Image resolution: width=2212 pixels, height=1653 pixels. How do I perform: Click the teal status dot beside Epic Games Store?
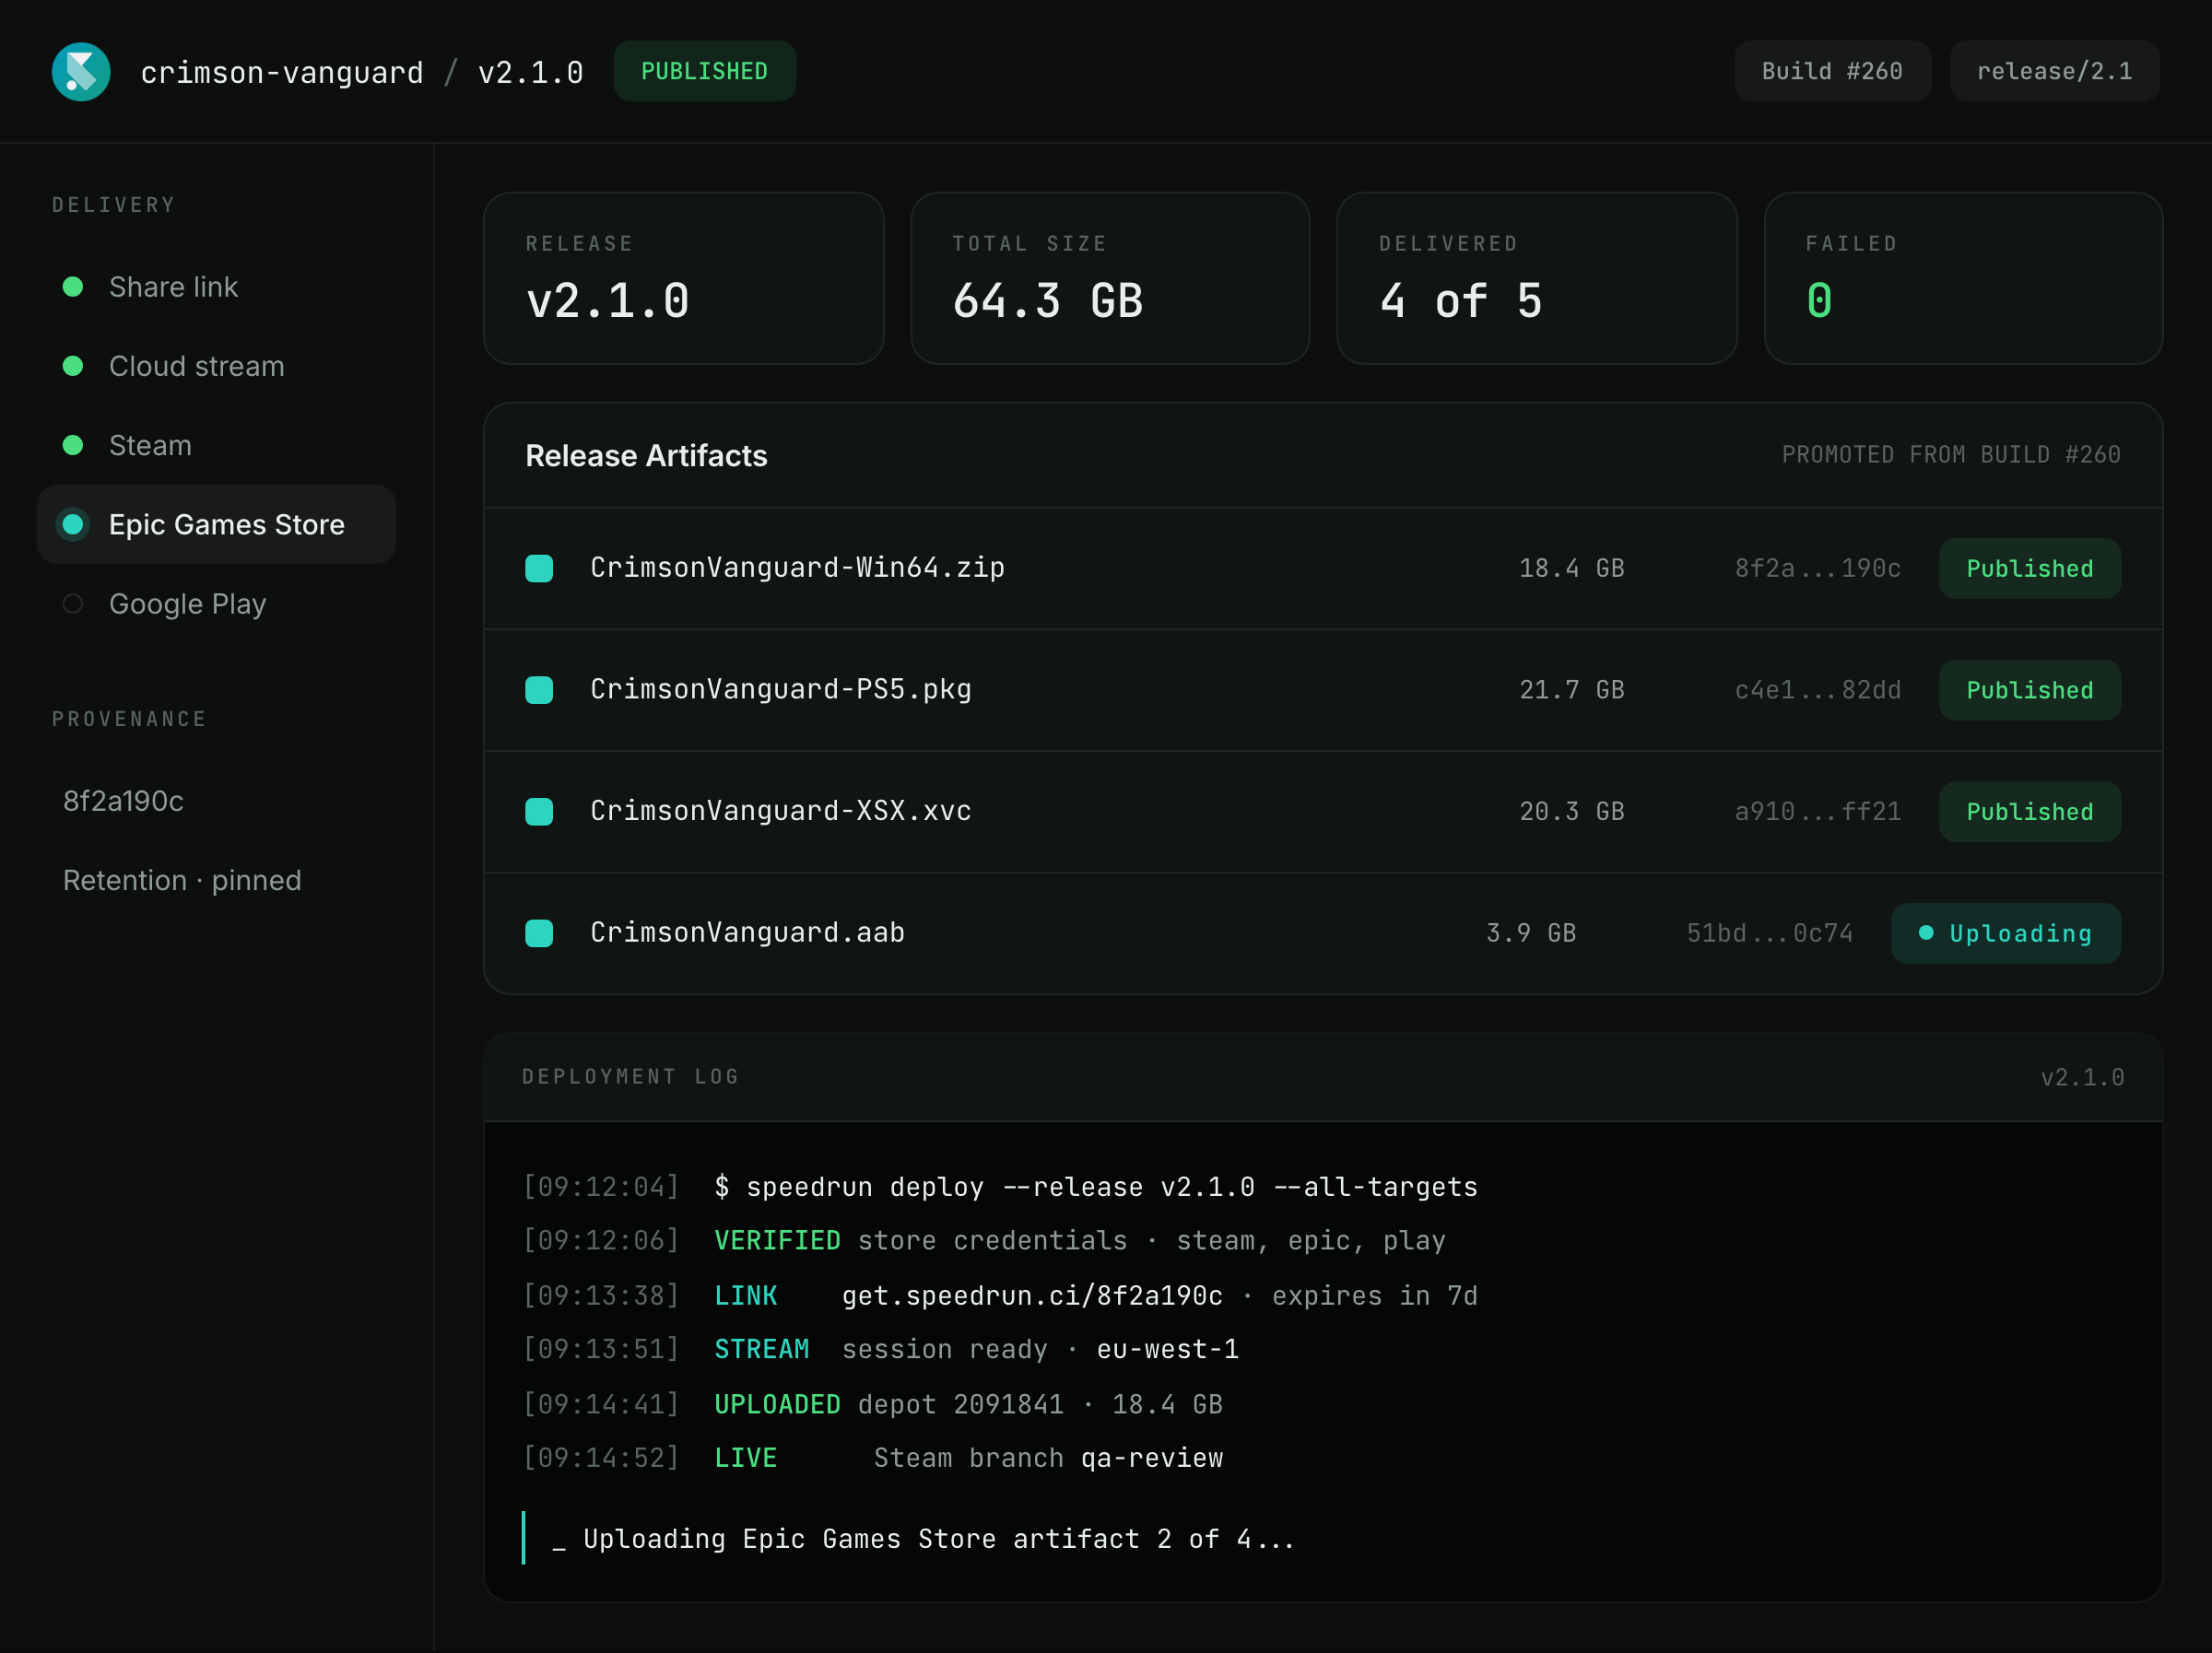[x=73, y=524]
